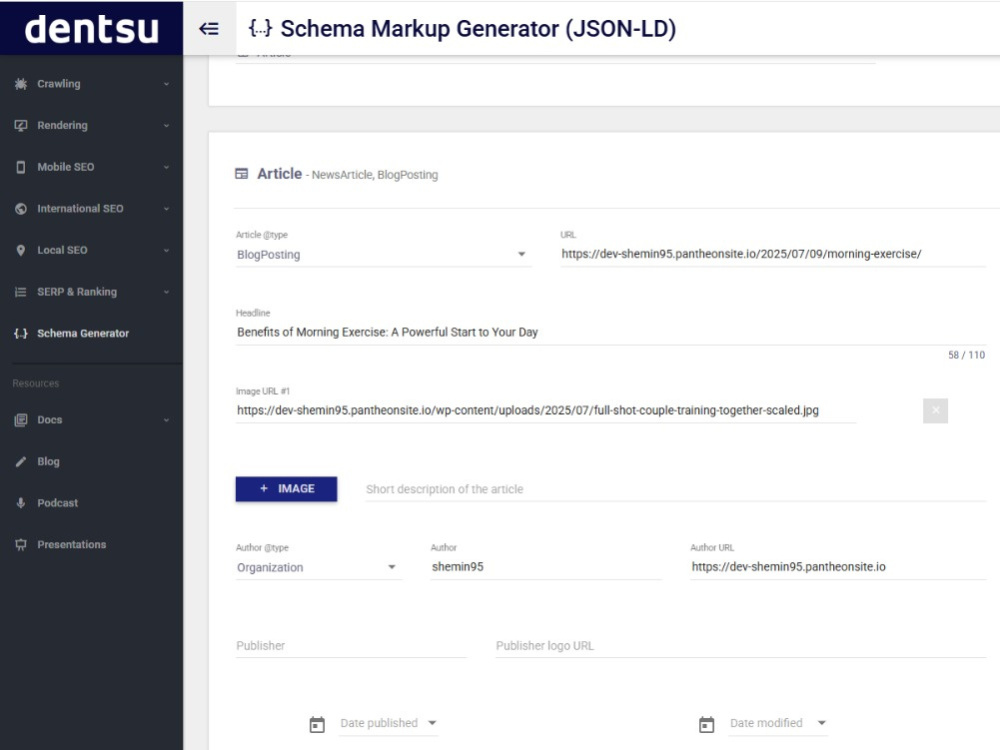Image resolution: width=1000 pixels, height=750 pixels.
Task: Click the dentsu logo
Action: pos(91,29)
